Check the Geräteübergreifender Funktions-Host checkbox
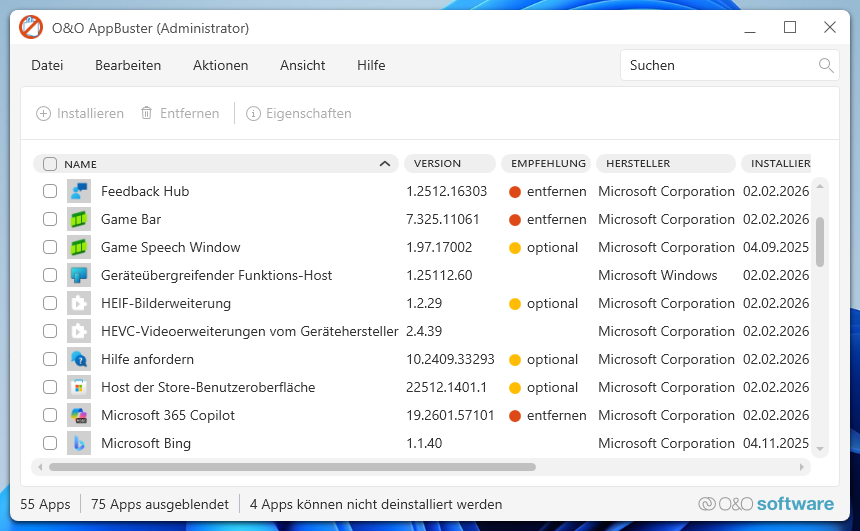The image size is (860, 531). coord(50,275)
